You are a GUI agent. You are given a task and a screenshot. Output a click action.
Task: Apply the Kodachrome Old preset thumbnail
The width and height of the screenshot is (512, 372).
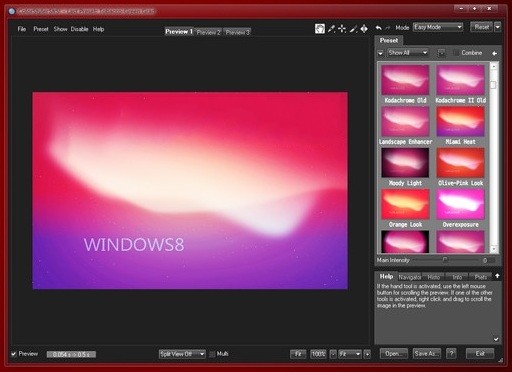click(405, 80)
